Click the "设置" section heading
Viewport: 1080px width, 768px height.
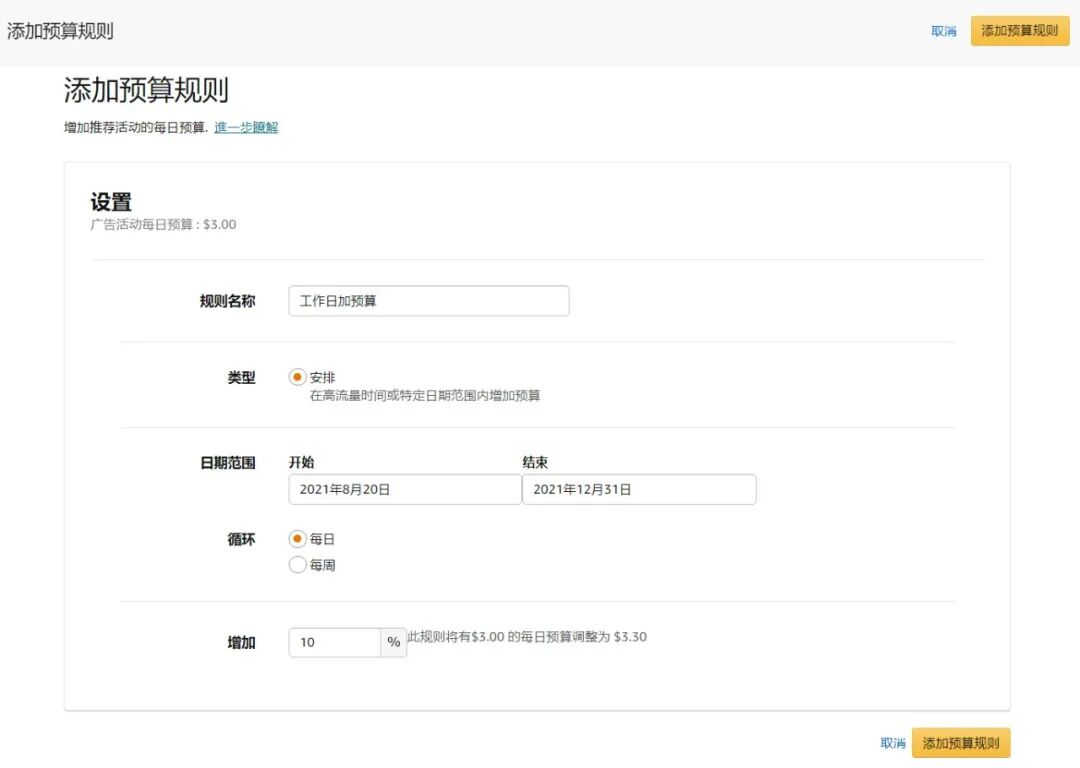(107, 200)
